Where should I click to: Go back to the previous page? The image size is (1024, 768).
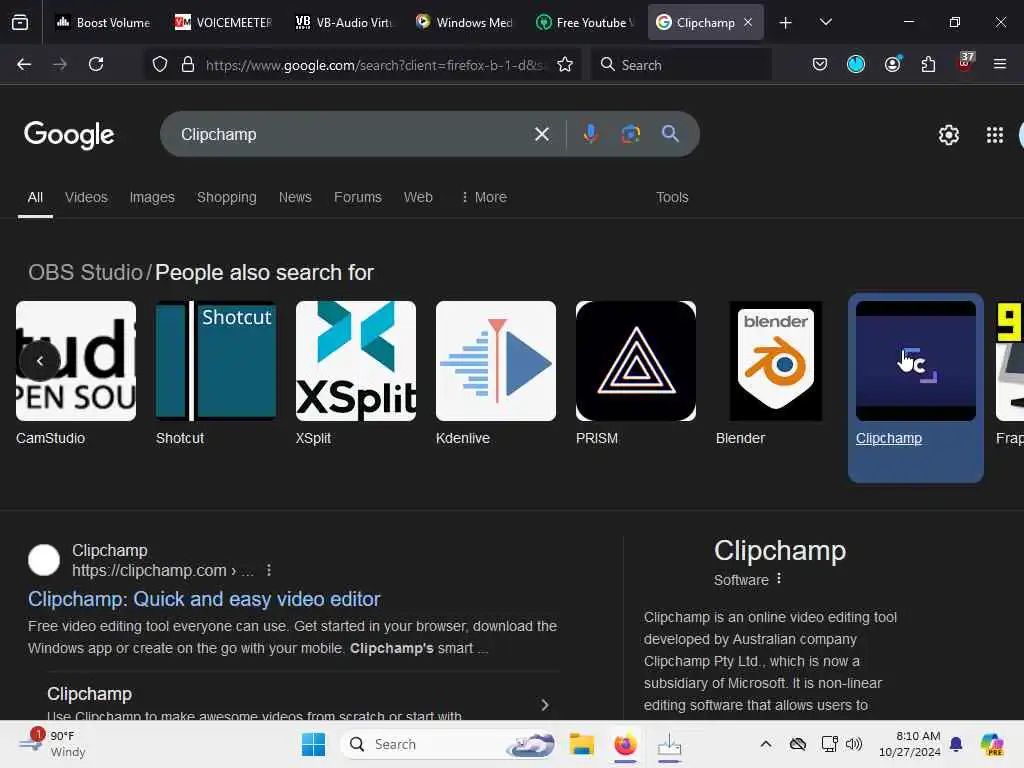(x=24, y=64)
